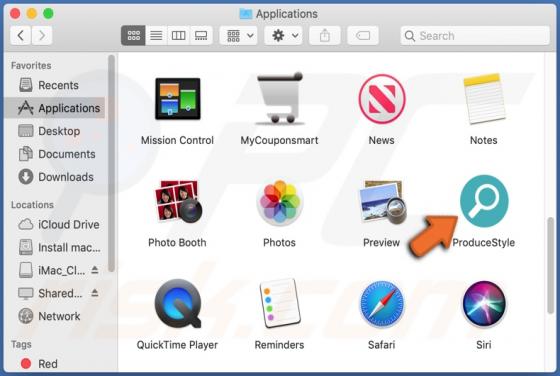Open the Mission Control app icon
Image resolution: width=560 pixels, height=376 pixels.
click(x=178, y=99)
